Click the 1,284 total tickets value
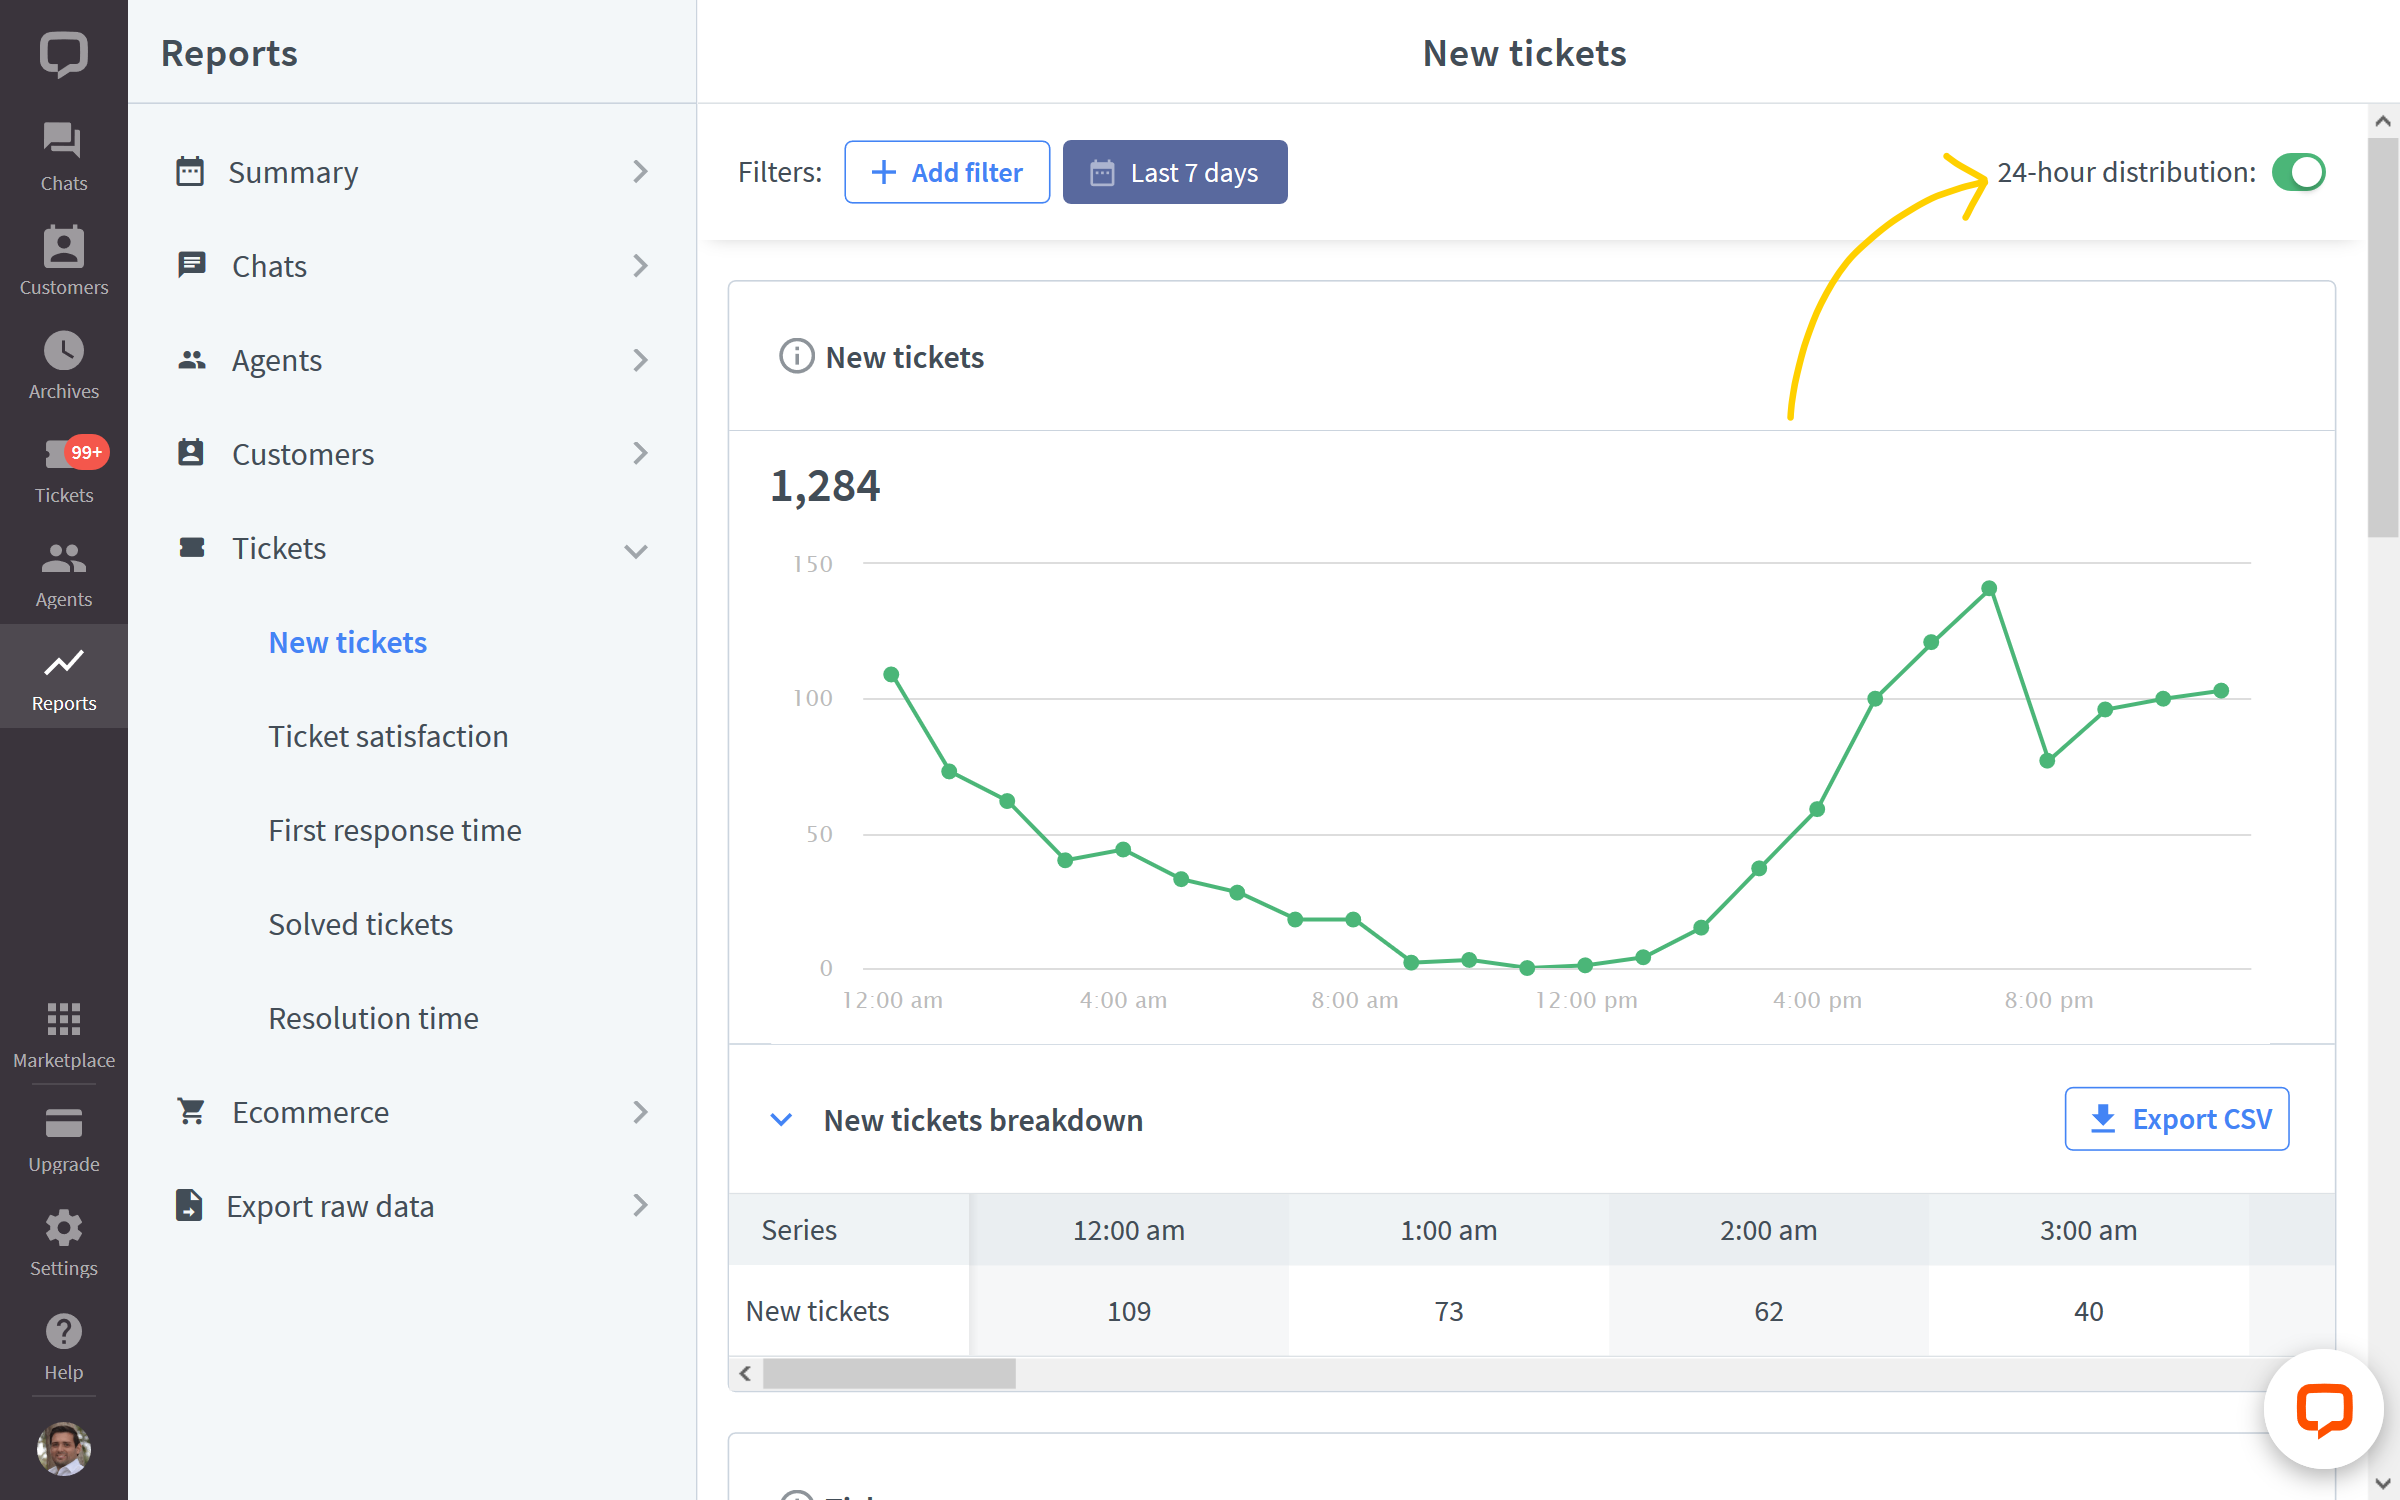Viewport: 2400px width, 1500px height. 825,486
